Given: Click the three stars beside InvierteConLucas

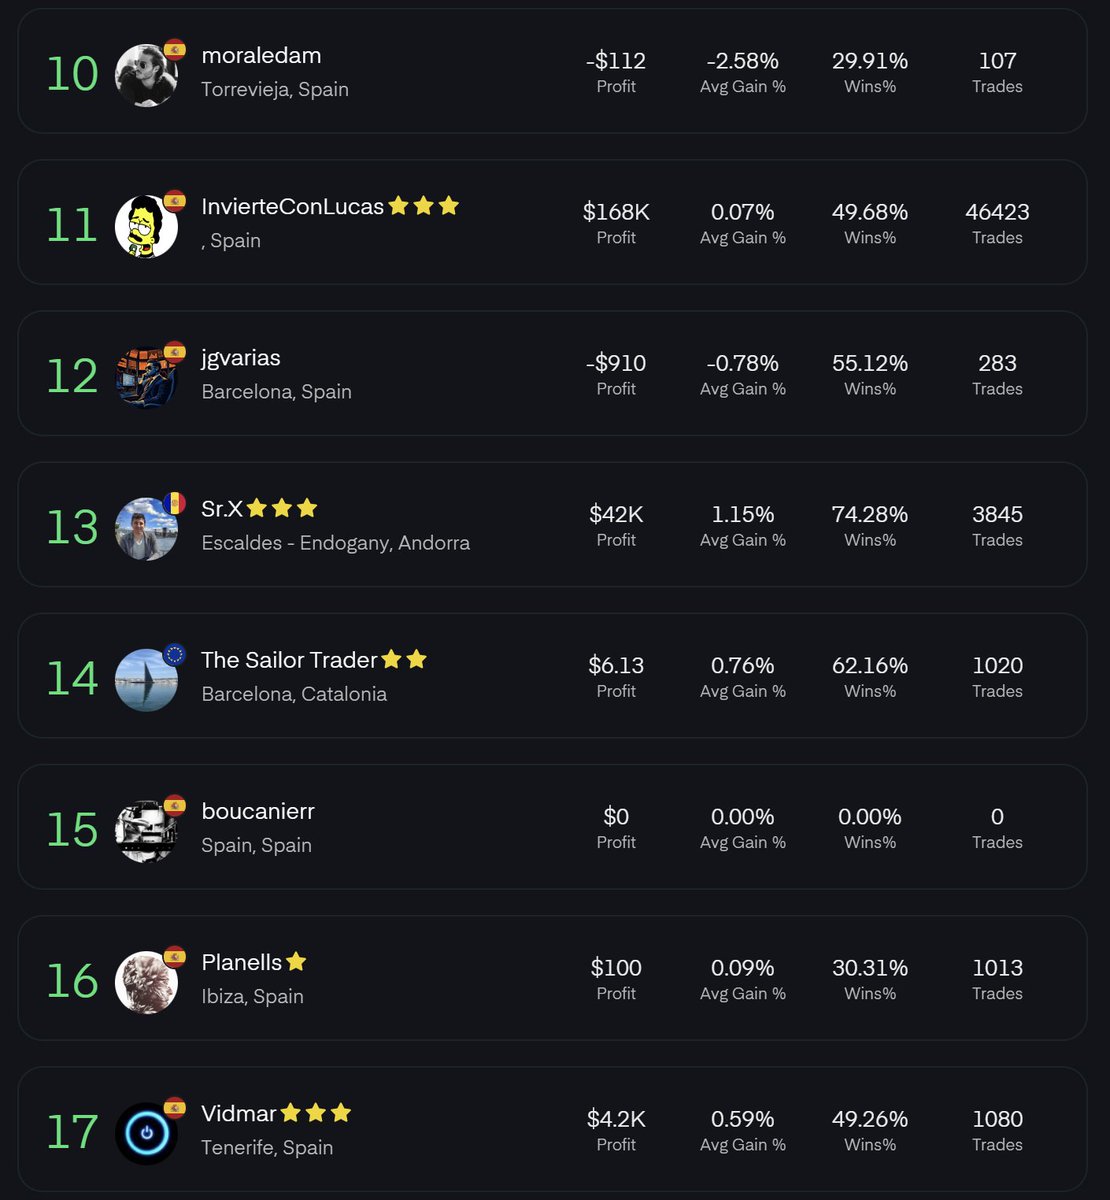Looking at the screenshot, I should click(x=424, y=206).
